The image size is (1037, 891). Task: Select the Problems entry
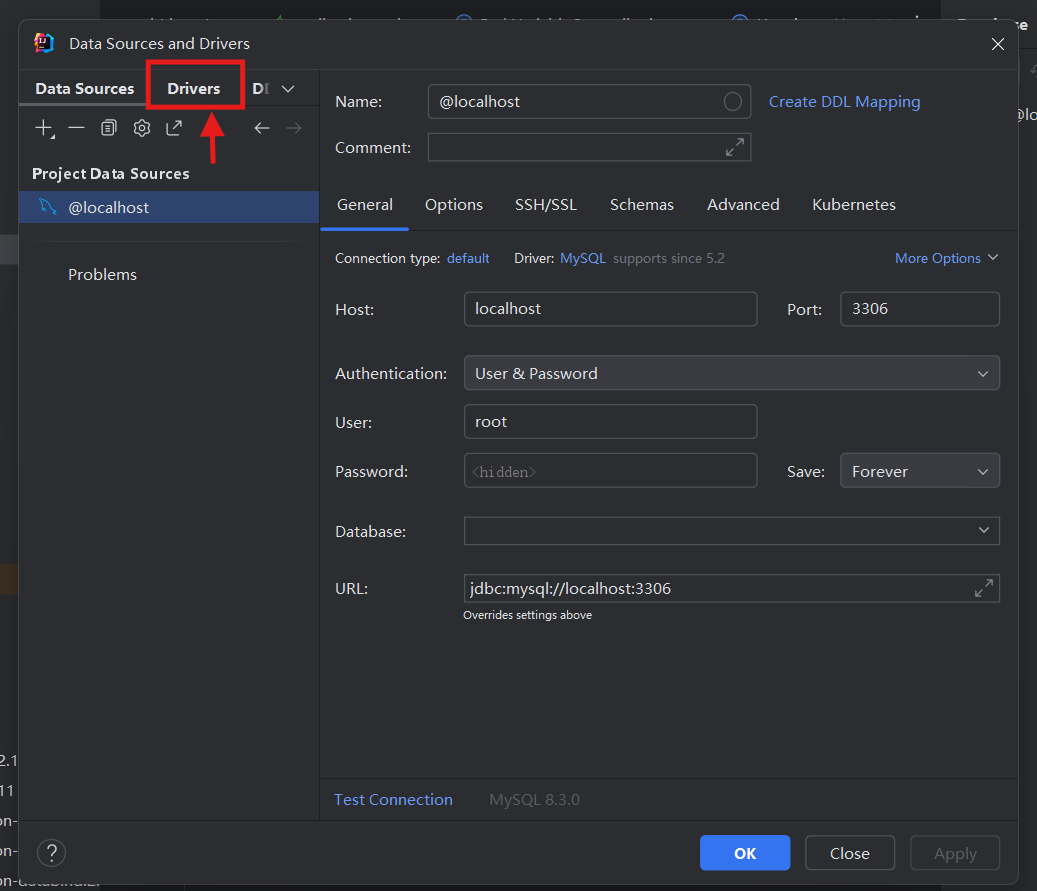(x=102, y=275)
